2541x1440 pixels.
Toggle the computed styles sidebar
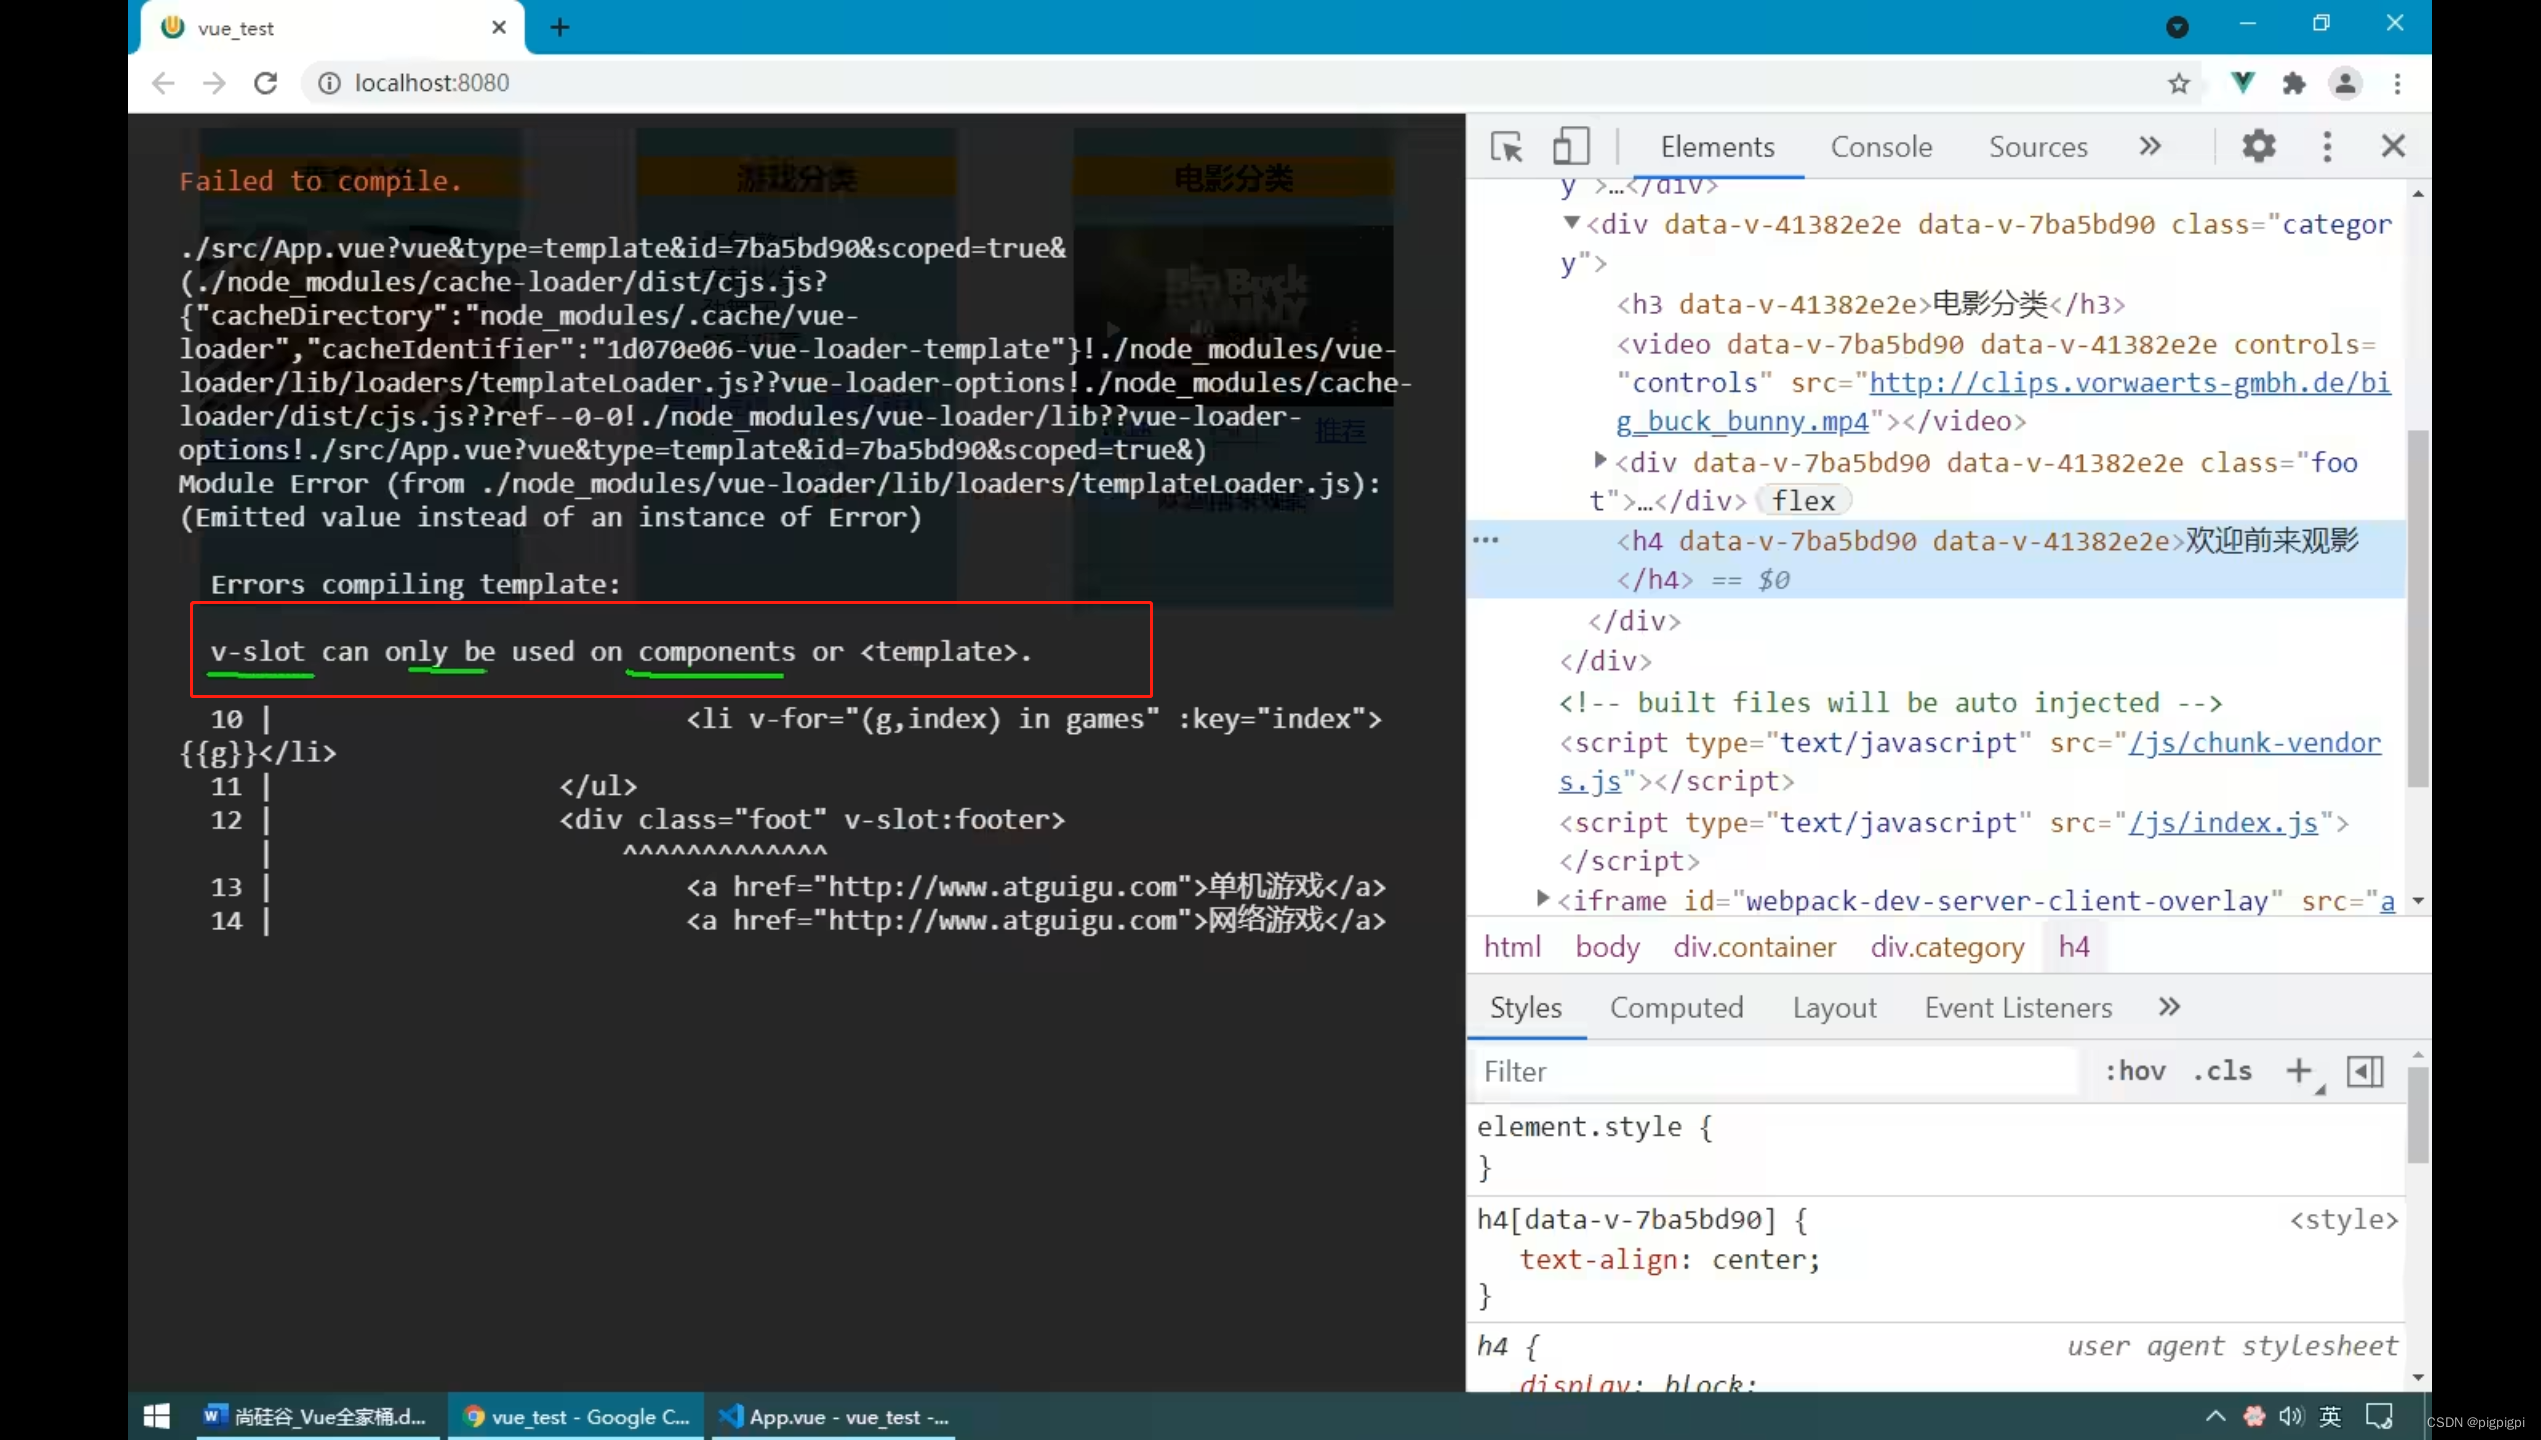click(x=2365, y=1072)
